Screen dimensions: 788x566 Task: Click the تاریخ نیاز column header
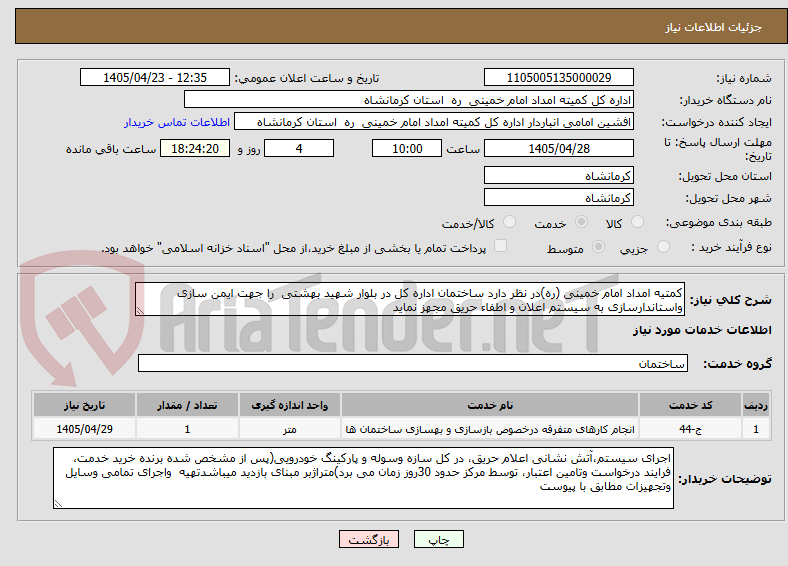point(84,405)
